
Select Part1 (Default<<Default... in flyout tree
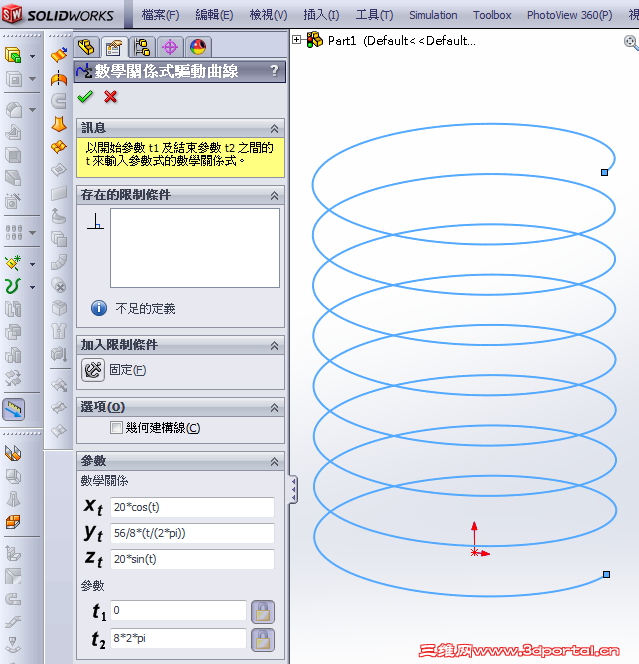[401, 41]
